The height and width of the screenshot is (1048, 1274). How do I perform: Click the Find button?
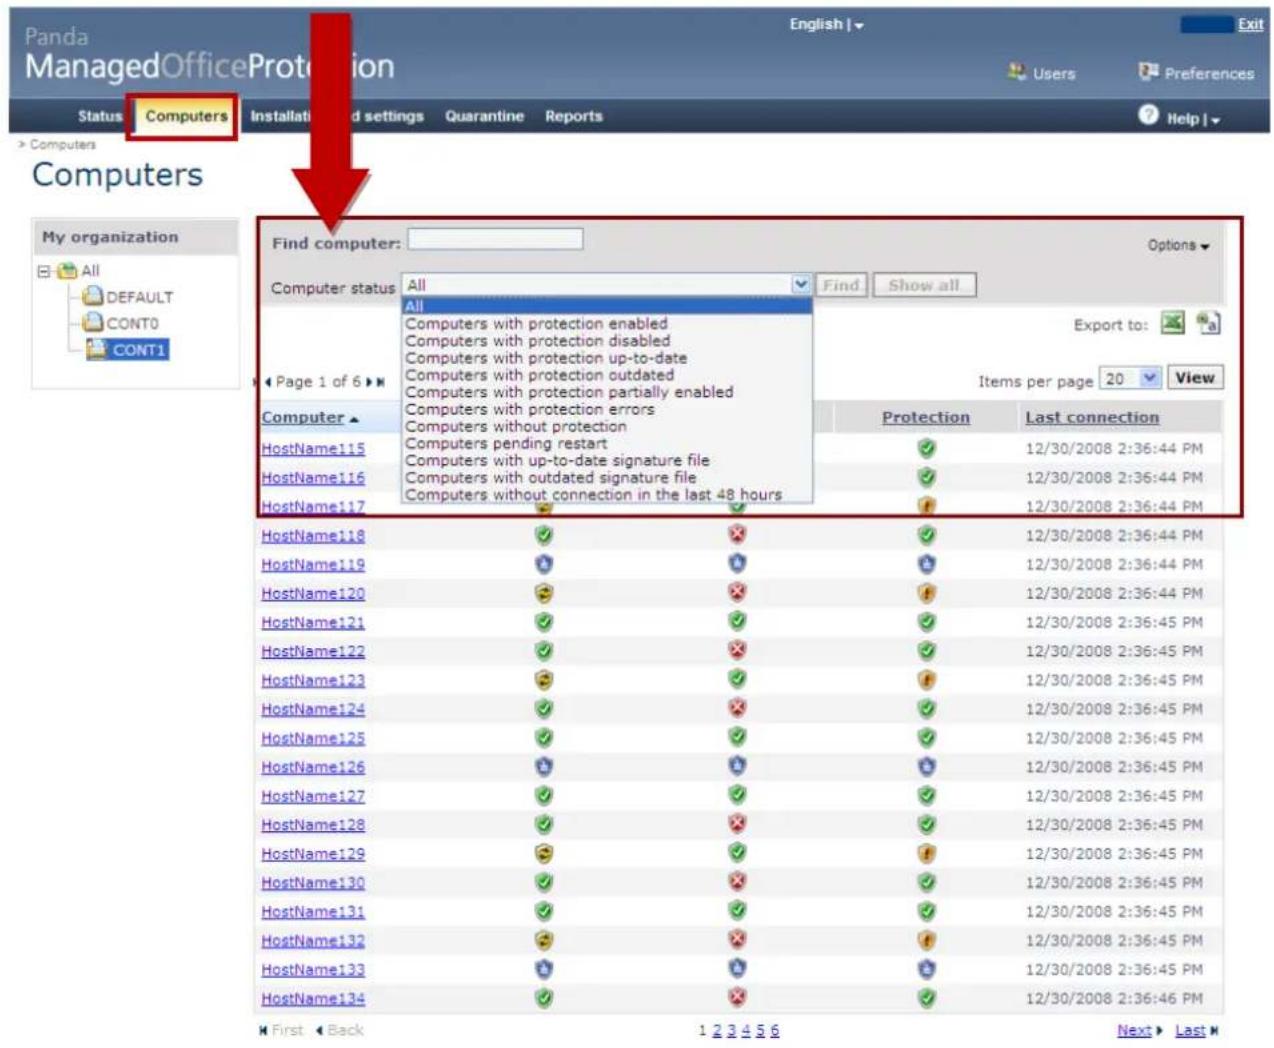click(842, 285)
